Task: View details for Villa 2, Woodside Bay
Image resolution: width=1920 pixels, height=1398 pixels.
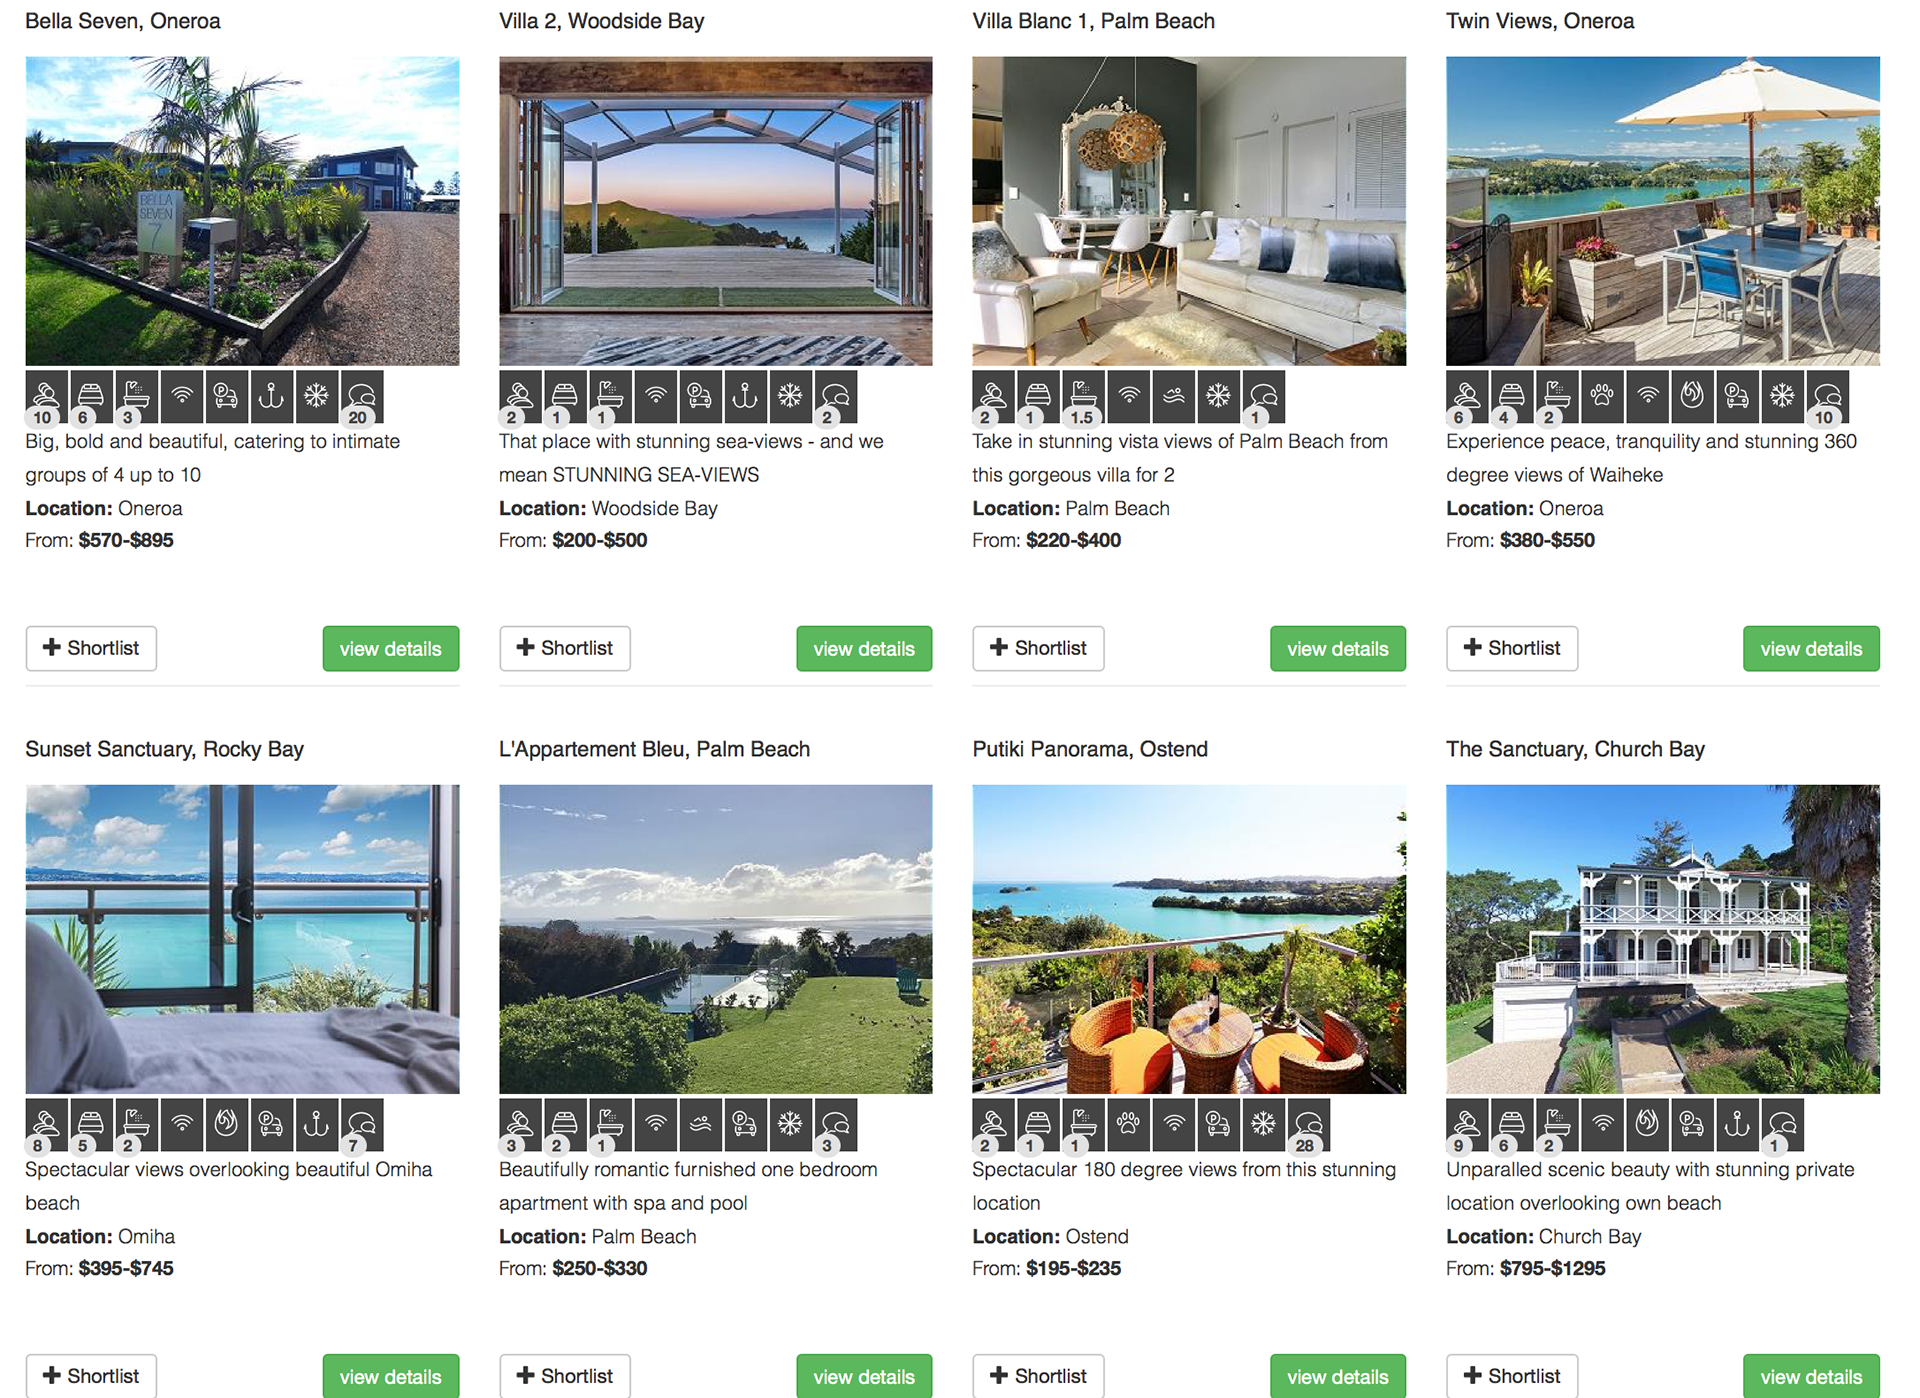Action: 864,648
